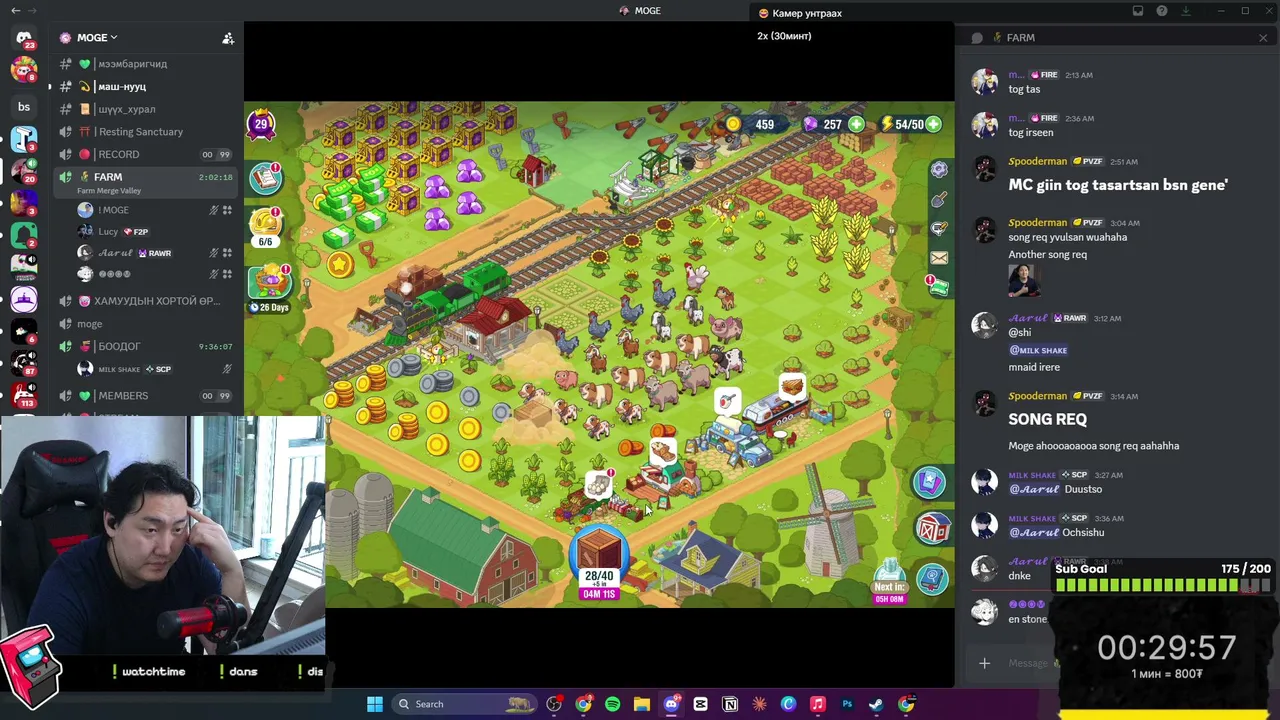Click 'Next in' timer at game bottom
Image resolution: width=1280 pixels, height=720 pixels.
pos(889,593)
